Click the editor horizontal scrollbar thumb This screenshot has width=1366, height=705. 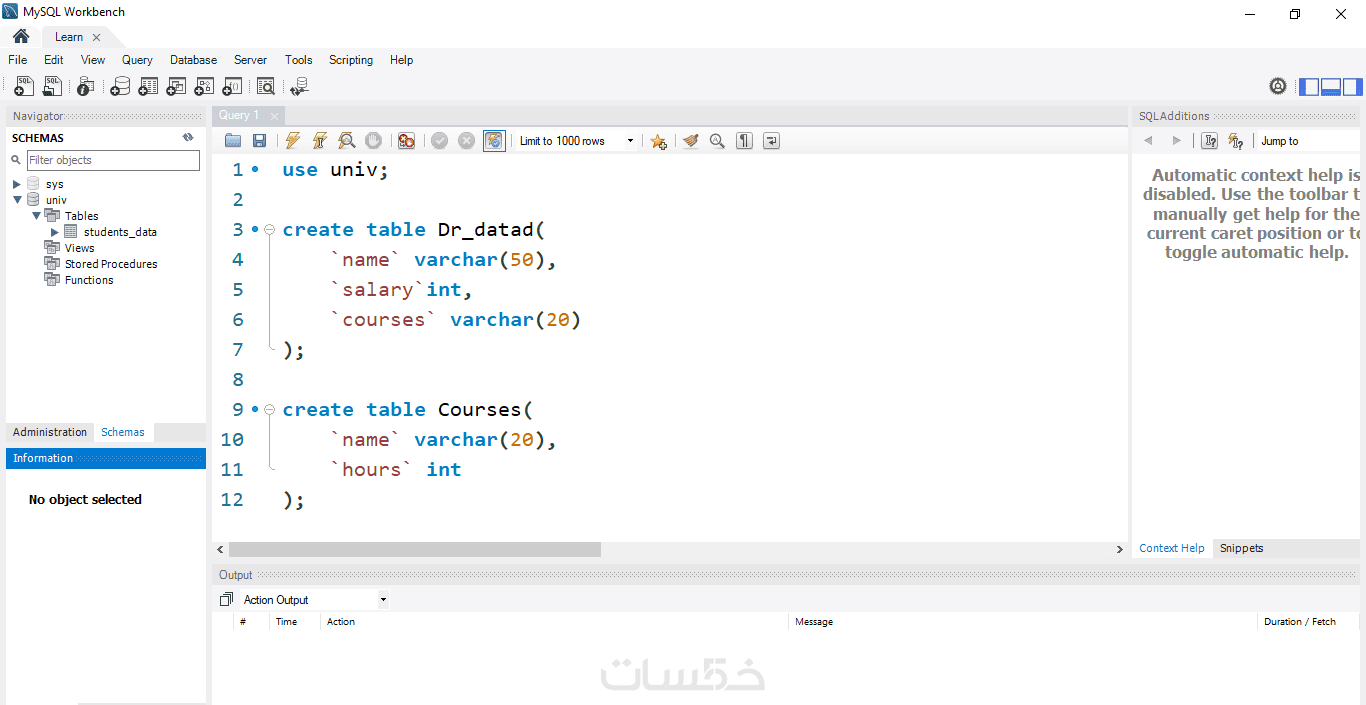(414, 549)
